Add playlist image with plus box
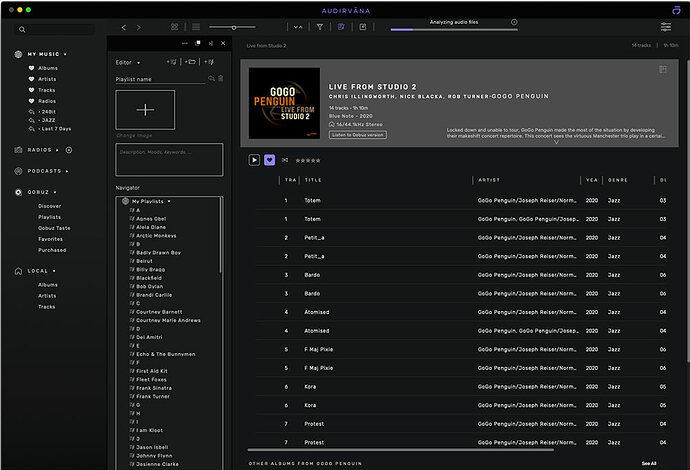 tap(145, 110)
